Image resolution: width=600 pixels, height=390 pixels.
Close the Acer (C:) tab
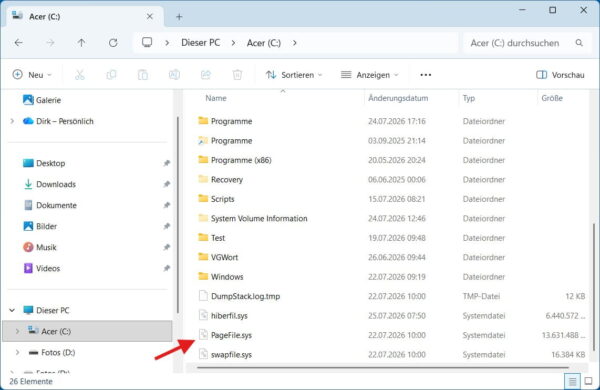click(150, 16)
